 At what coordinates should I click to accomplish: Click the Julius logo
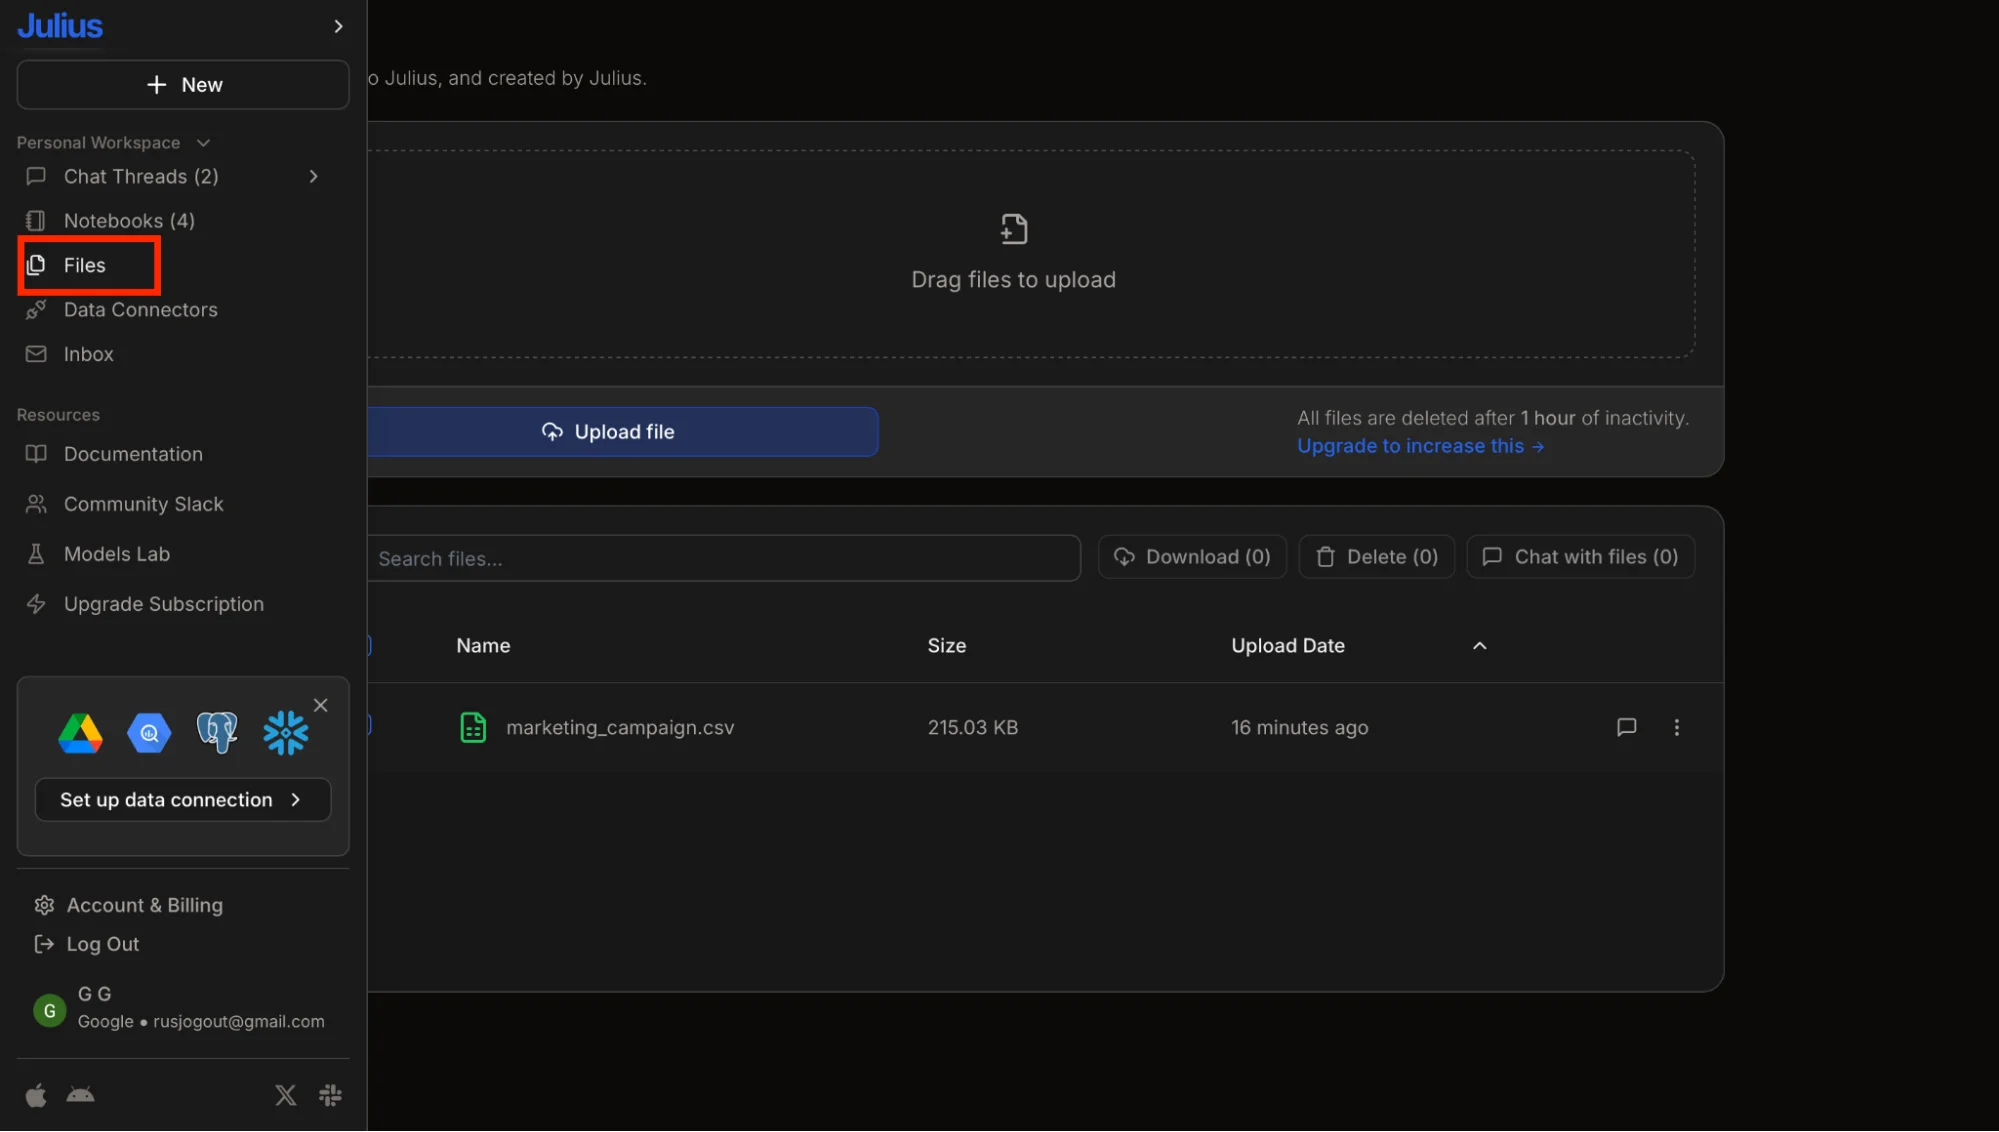(x=60, y=26)
